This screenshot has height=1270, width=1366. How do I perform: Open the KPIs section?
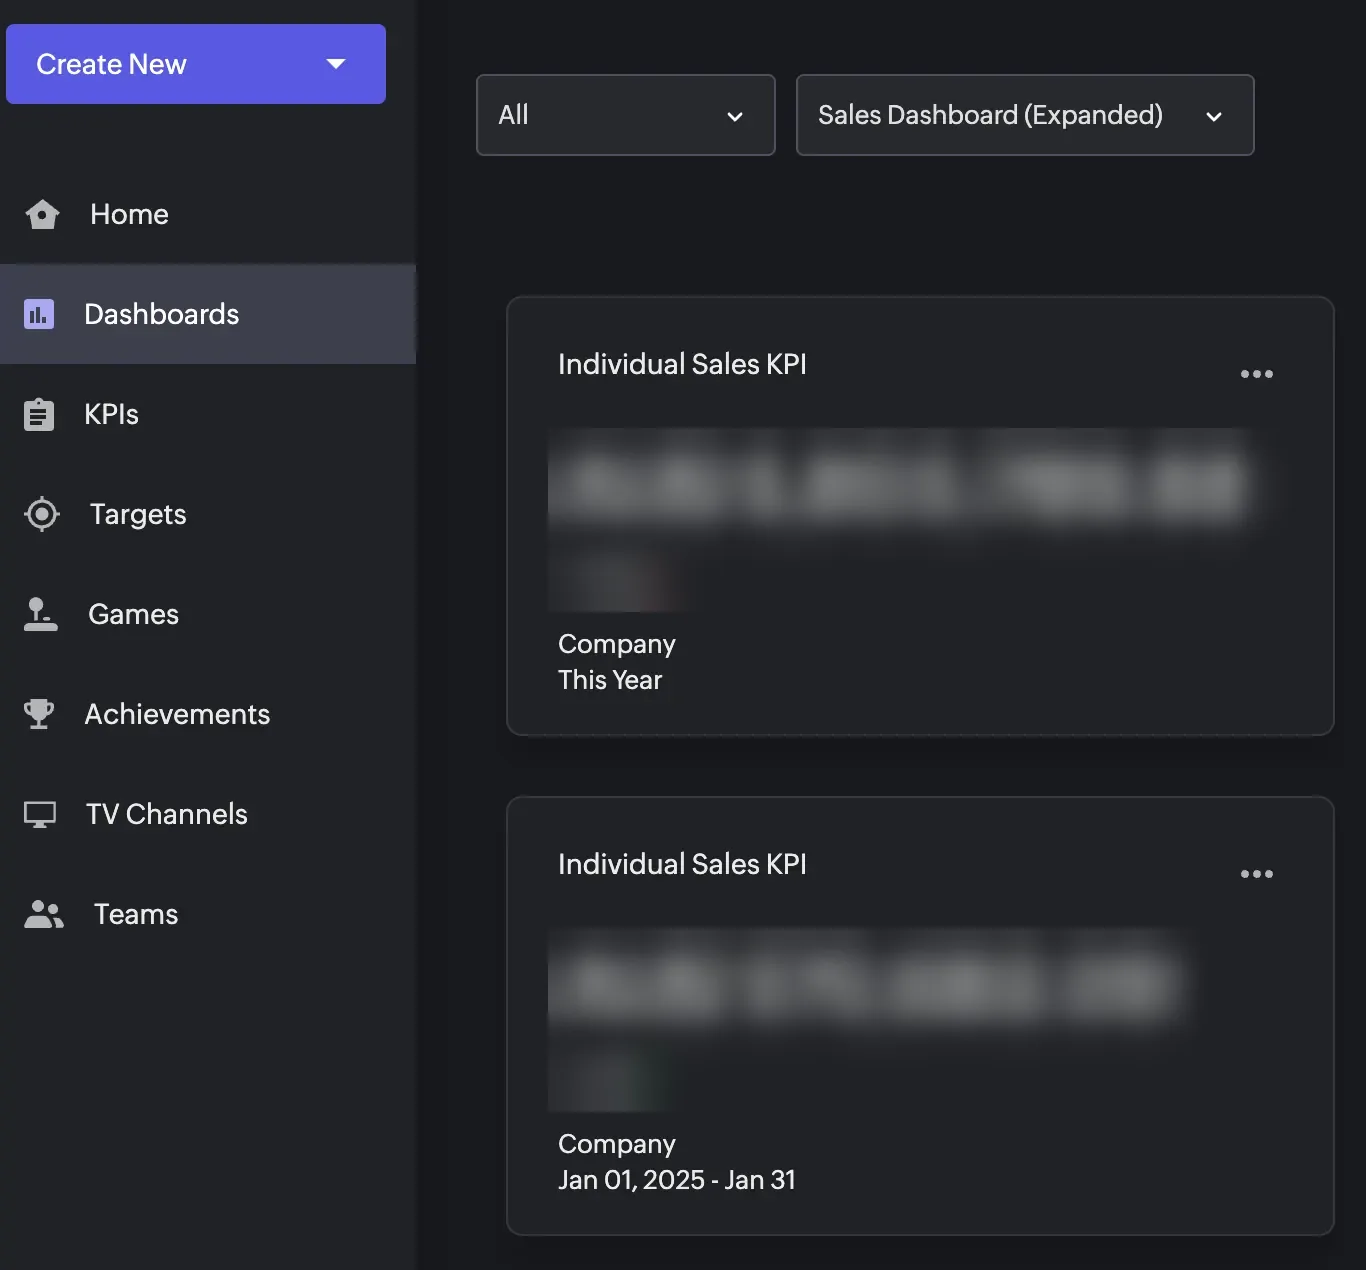[x=208, y=414]
